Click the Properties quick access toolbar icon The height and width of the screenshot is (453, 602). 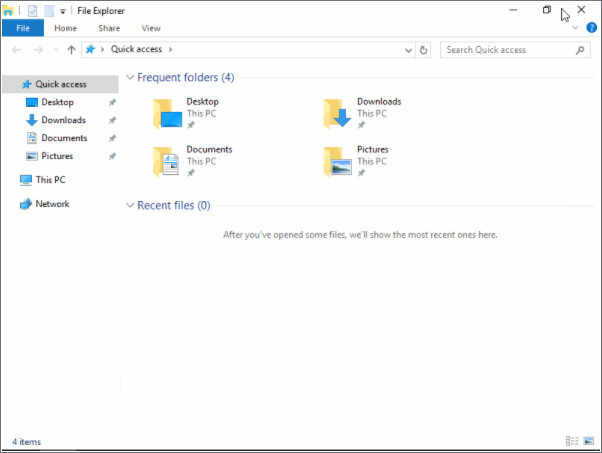[33, 11]
